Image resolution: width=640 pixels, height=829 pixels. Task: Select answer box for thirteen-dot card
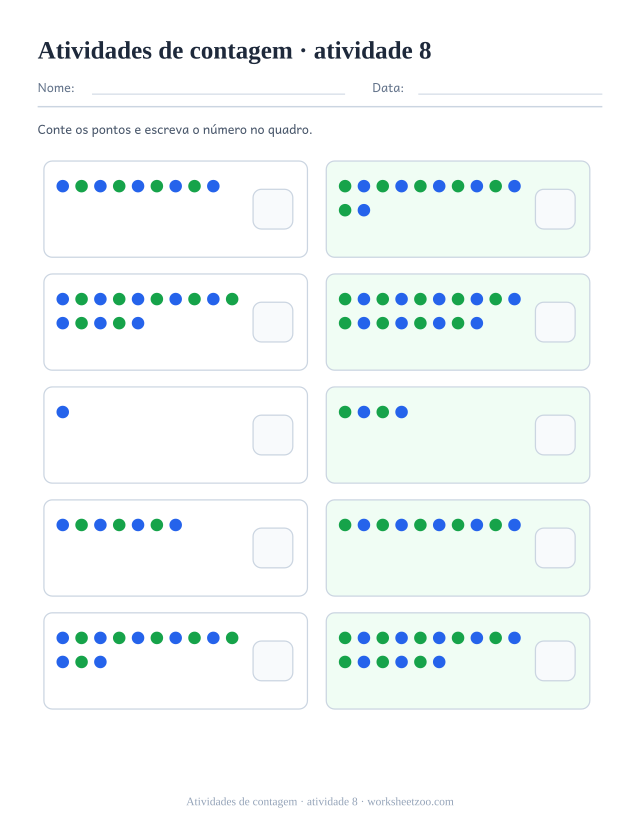(x=273, y=661)
